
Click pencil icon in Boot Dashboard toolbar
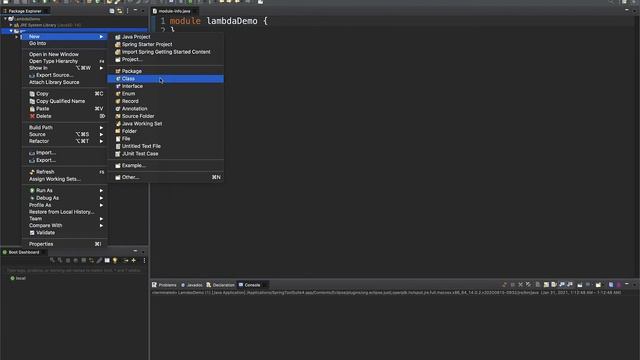point(100,260)
